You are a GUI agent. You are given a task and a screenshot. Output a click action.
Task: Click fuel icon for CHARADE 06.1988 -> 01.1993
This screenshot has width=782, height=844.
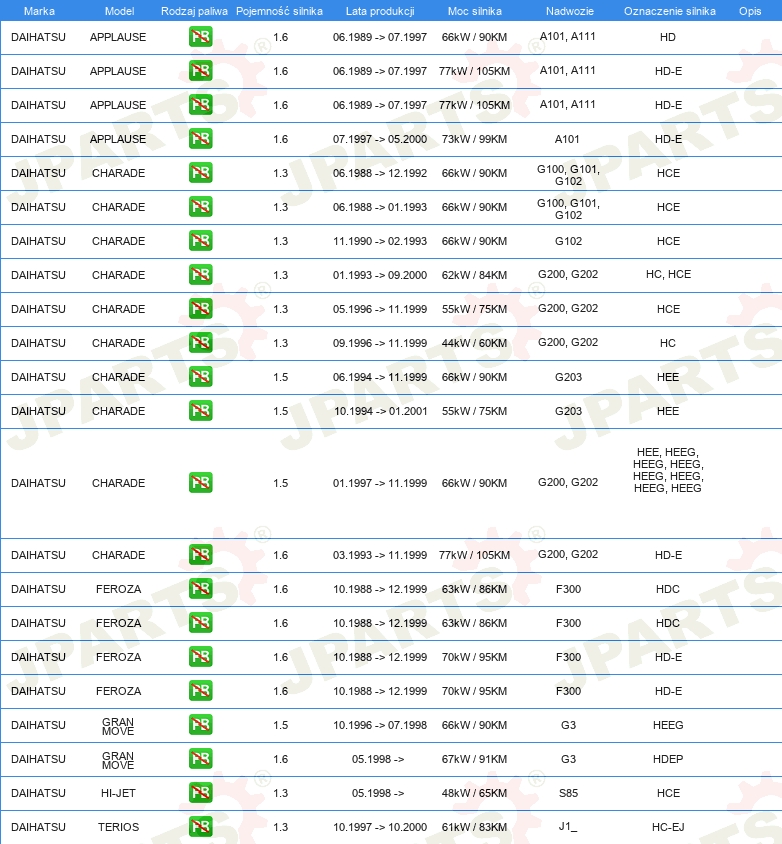pyautogui.click(x=201, y=207)
